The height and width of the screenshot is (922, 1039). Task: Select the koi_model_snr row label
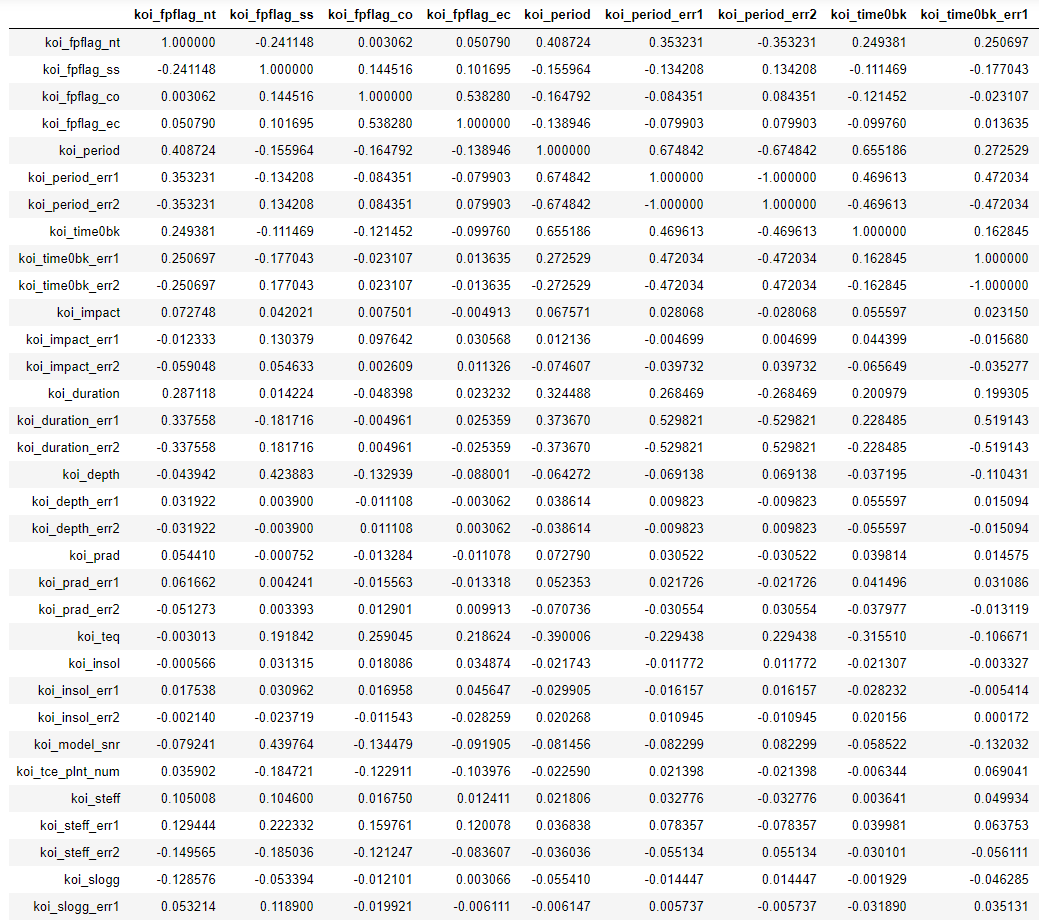point(77,745)
